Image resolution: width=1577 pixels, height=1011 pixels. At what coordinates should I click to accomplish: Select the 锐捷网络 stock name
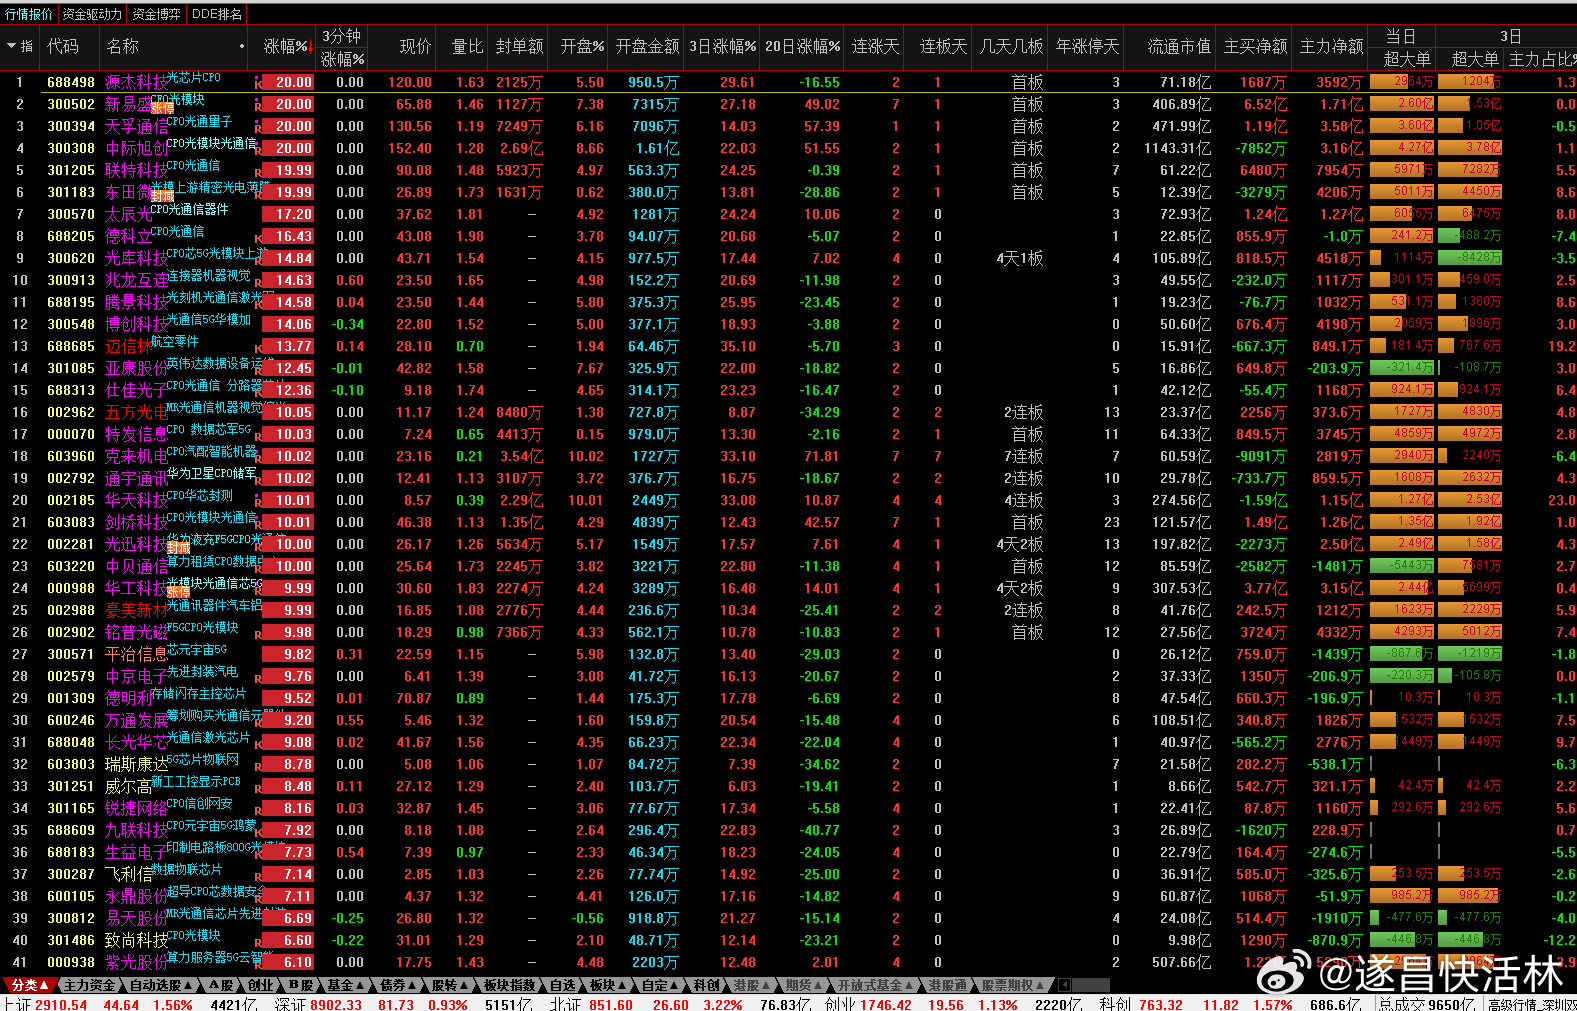[x=136, y=809]
